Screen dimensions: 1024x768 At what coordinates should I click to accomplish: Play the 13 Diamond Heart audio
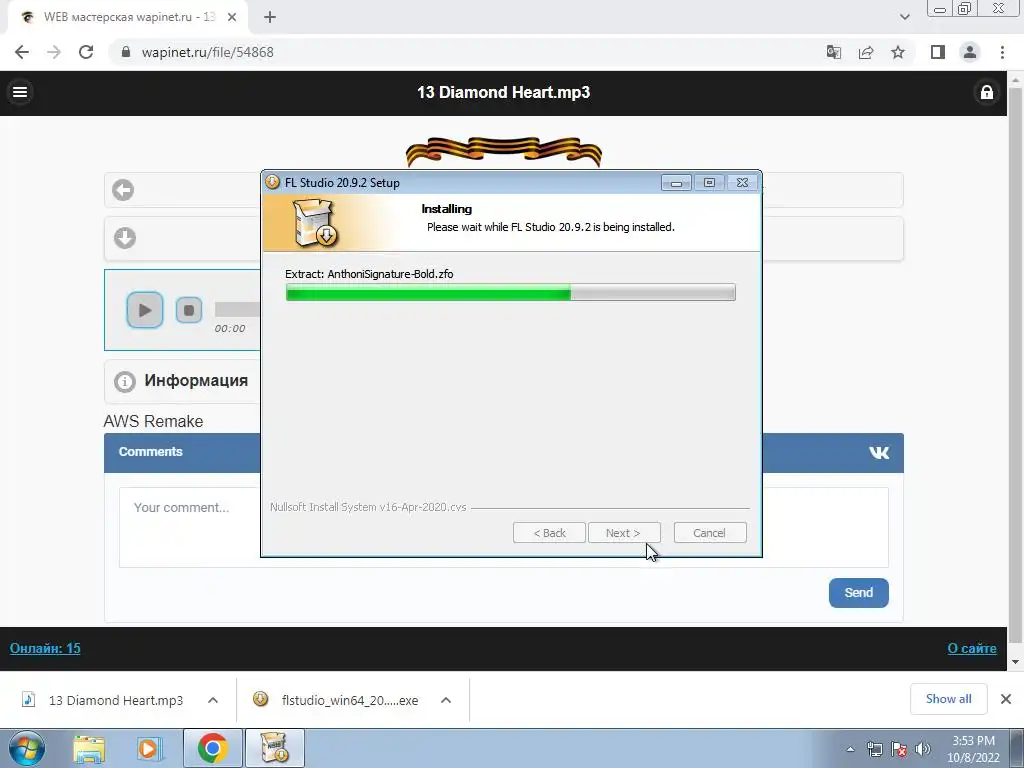point(145,310)
